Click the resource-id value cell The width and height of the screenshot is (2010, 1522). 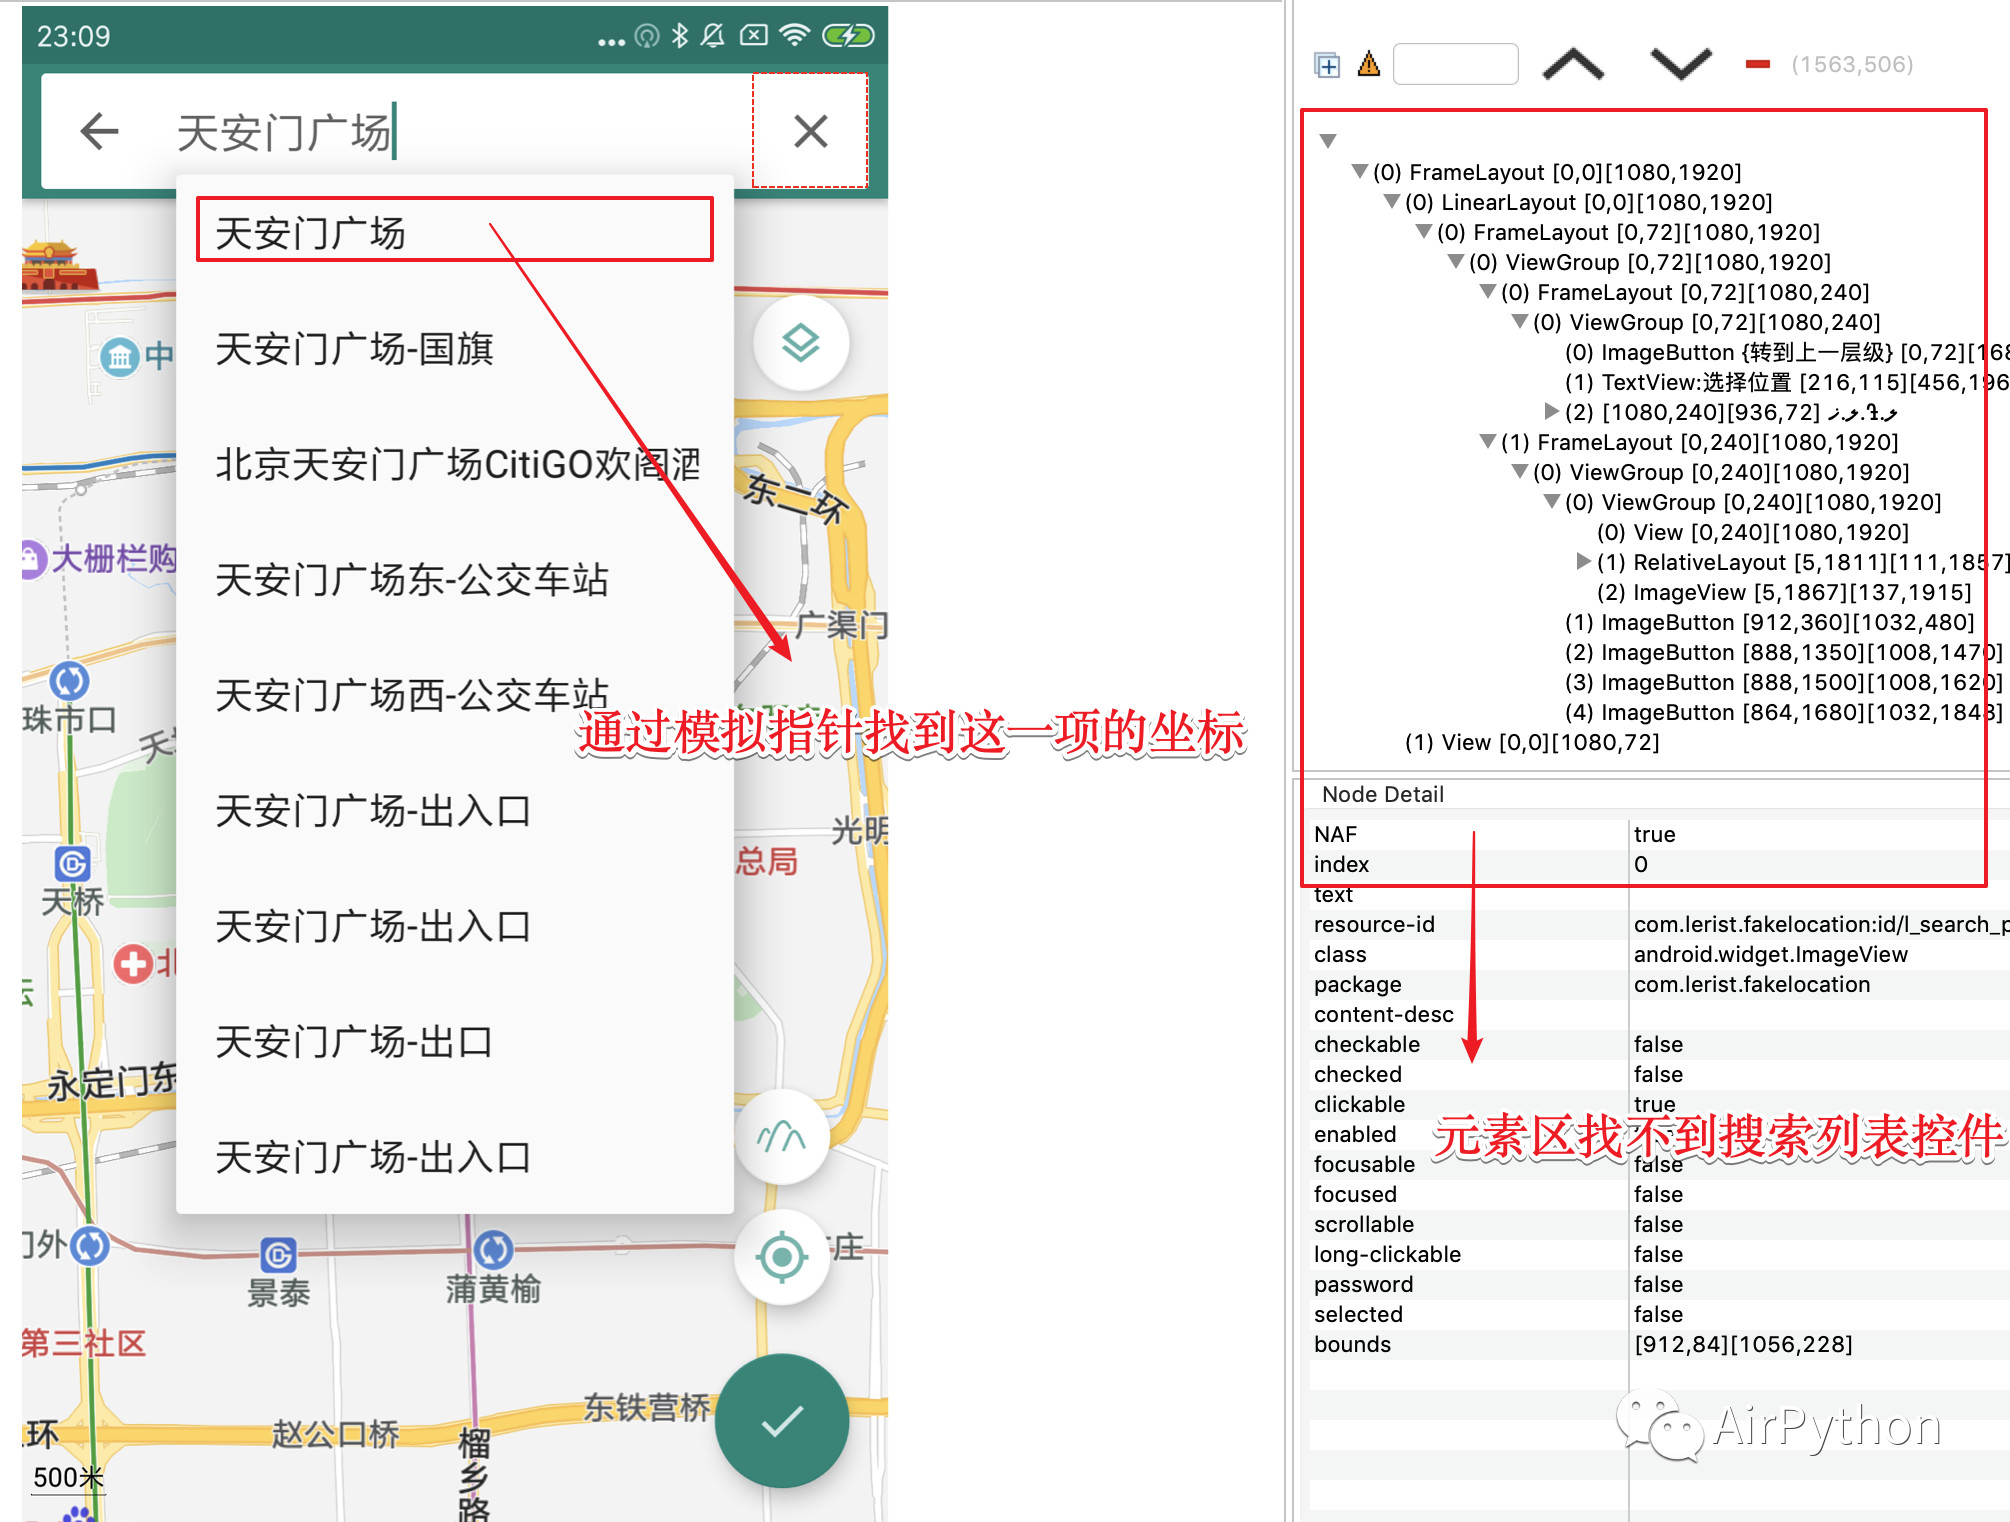click(1820, 924)
